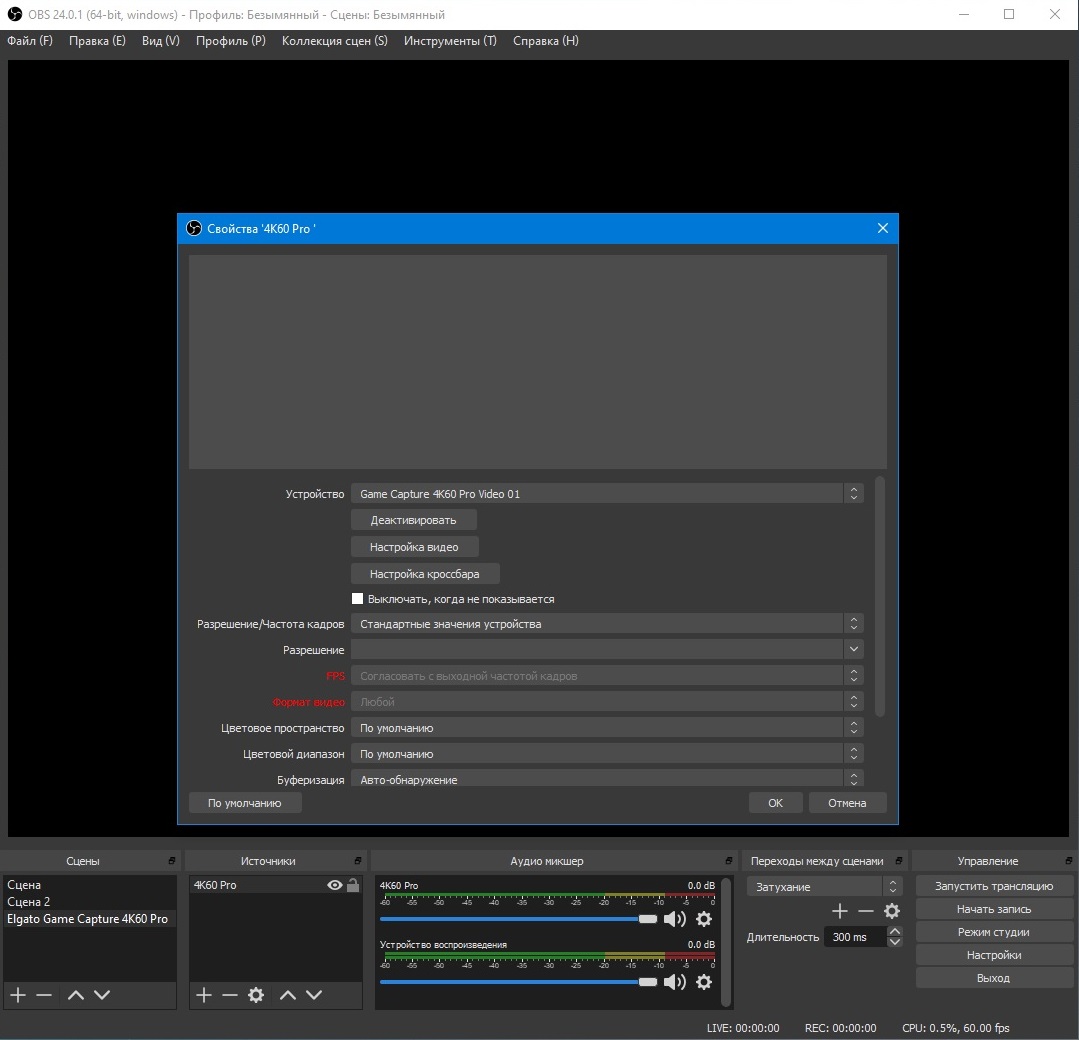This screenshot has width=1079, height=1040.
Task: Open Устройство воспроизведения audio settings gear
Action: (704, 982)
